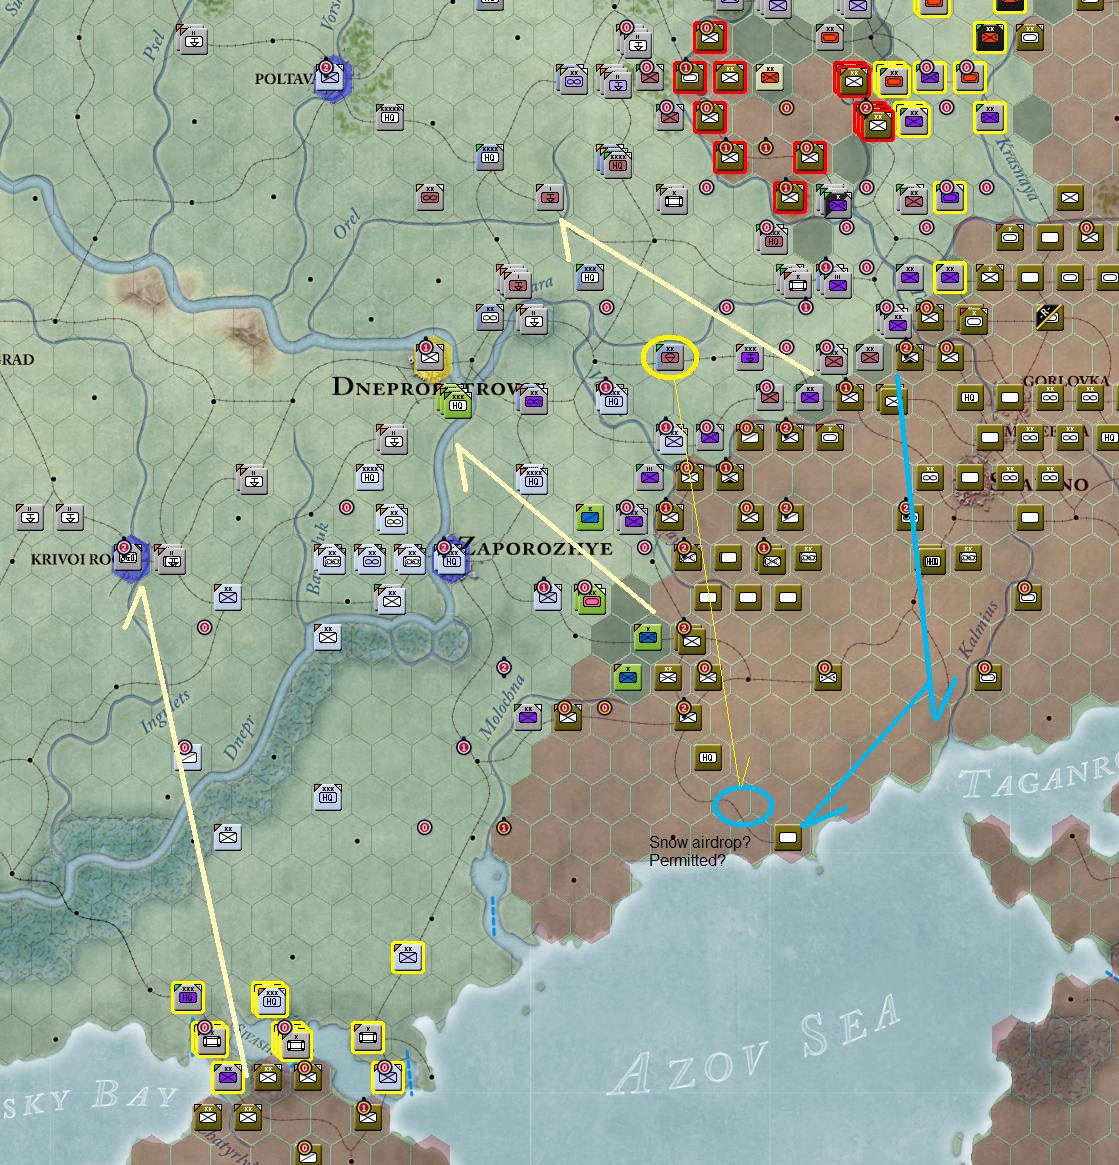
Task: Click the Orel river label
Action: coord(346,224)
